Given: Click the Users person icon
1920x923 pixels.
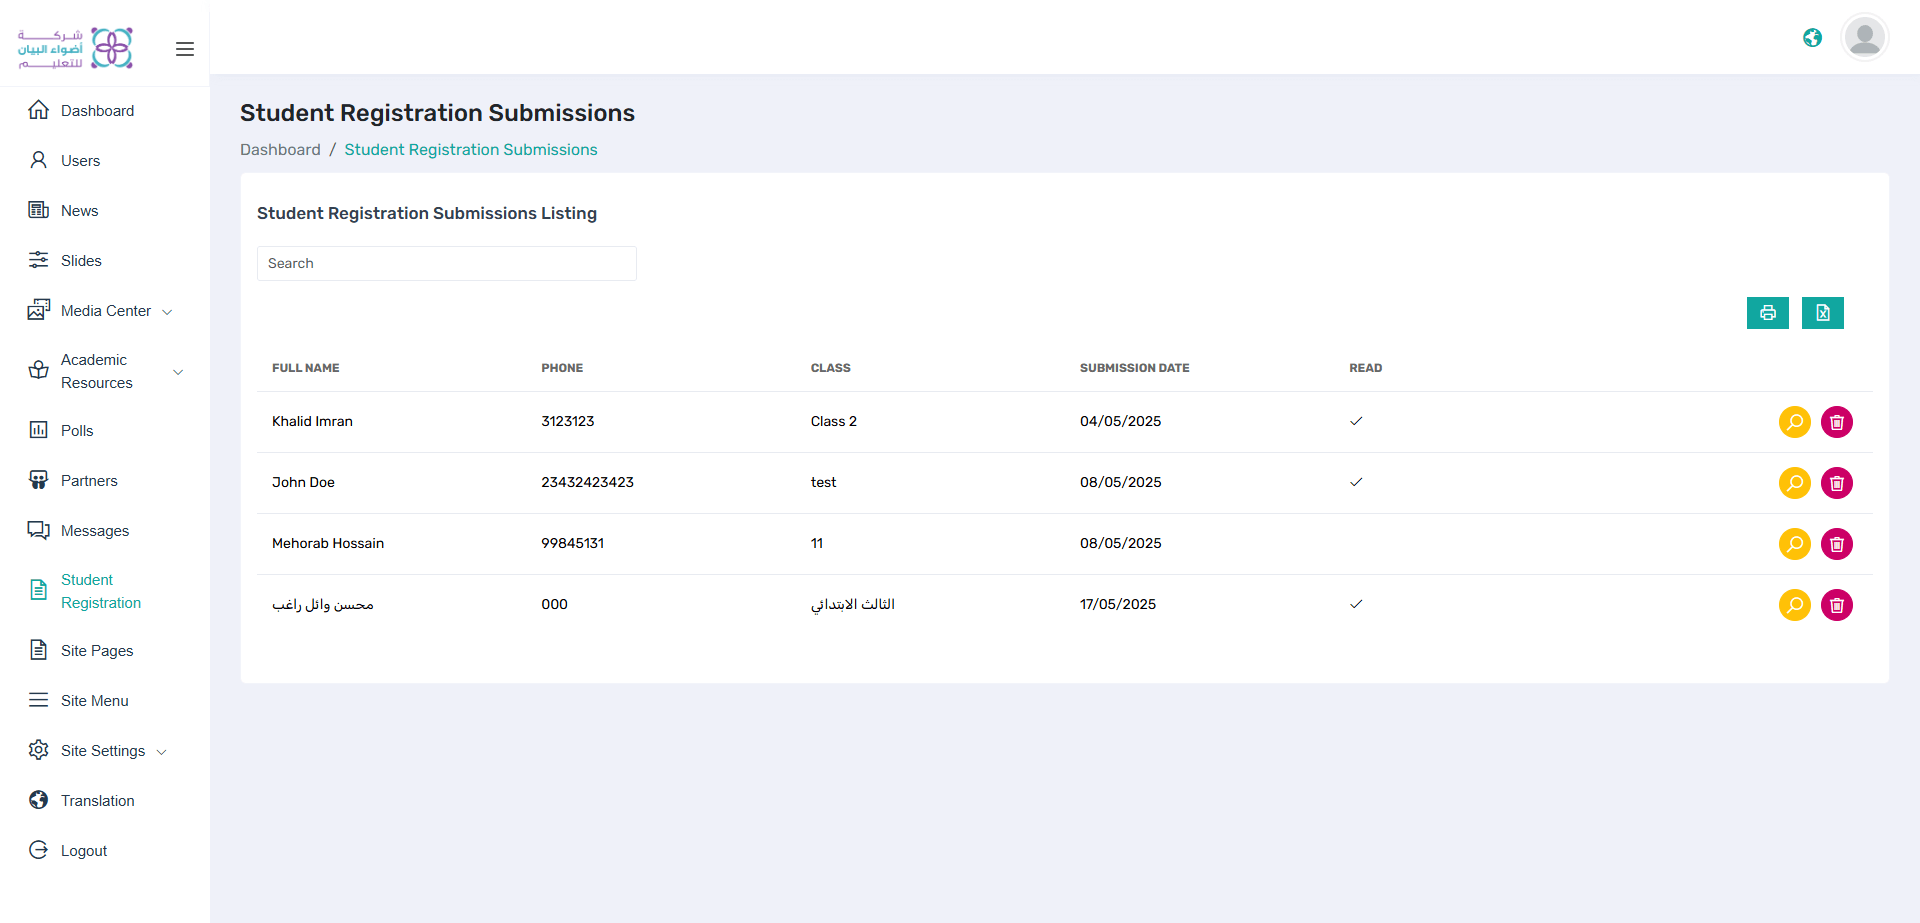Looking at the screenshot, I should point(38,160).
